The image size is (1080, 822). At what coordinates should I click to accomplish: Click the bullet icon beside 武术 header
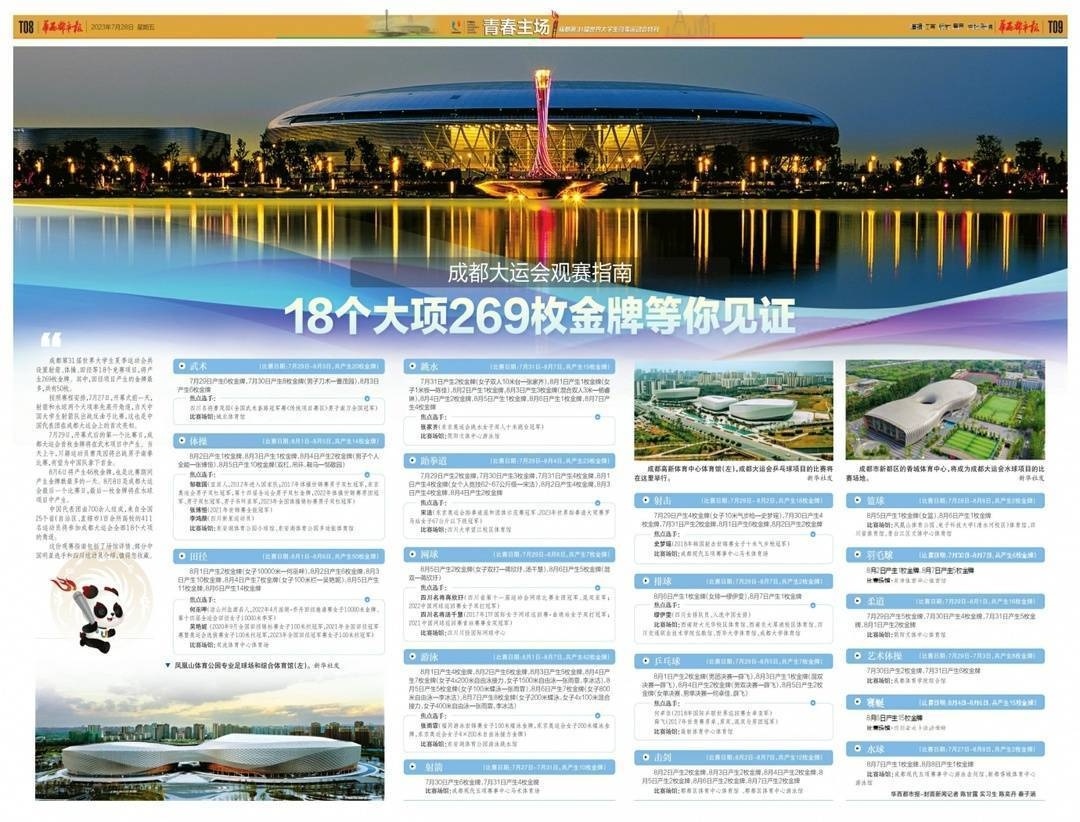181,366
